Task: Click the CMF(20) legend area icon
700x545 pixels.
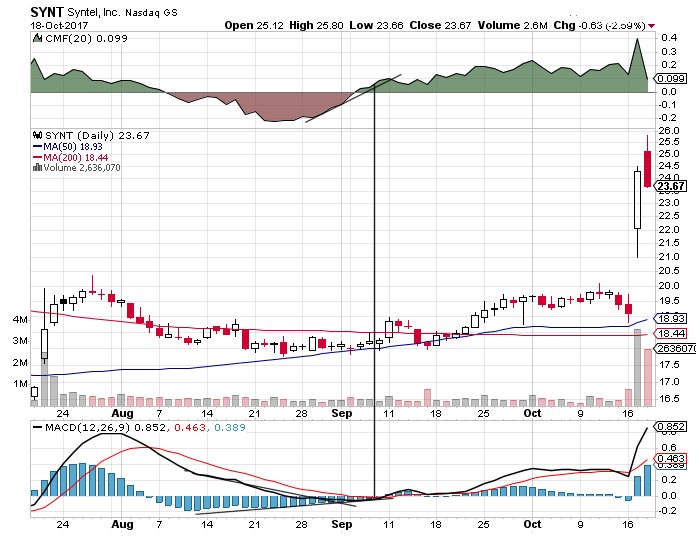Action: 38,39
